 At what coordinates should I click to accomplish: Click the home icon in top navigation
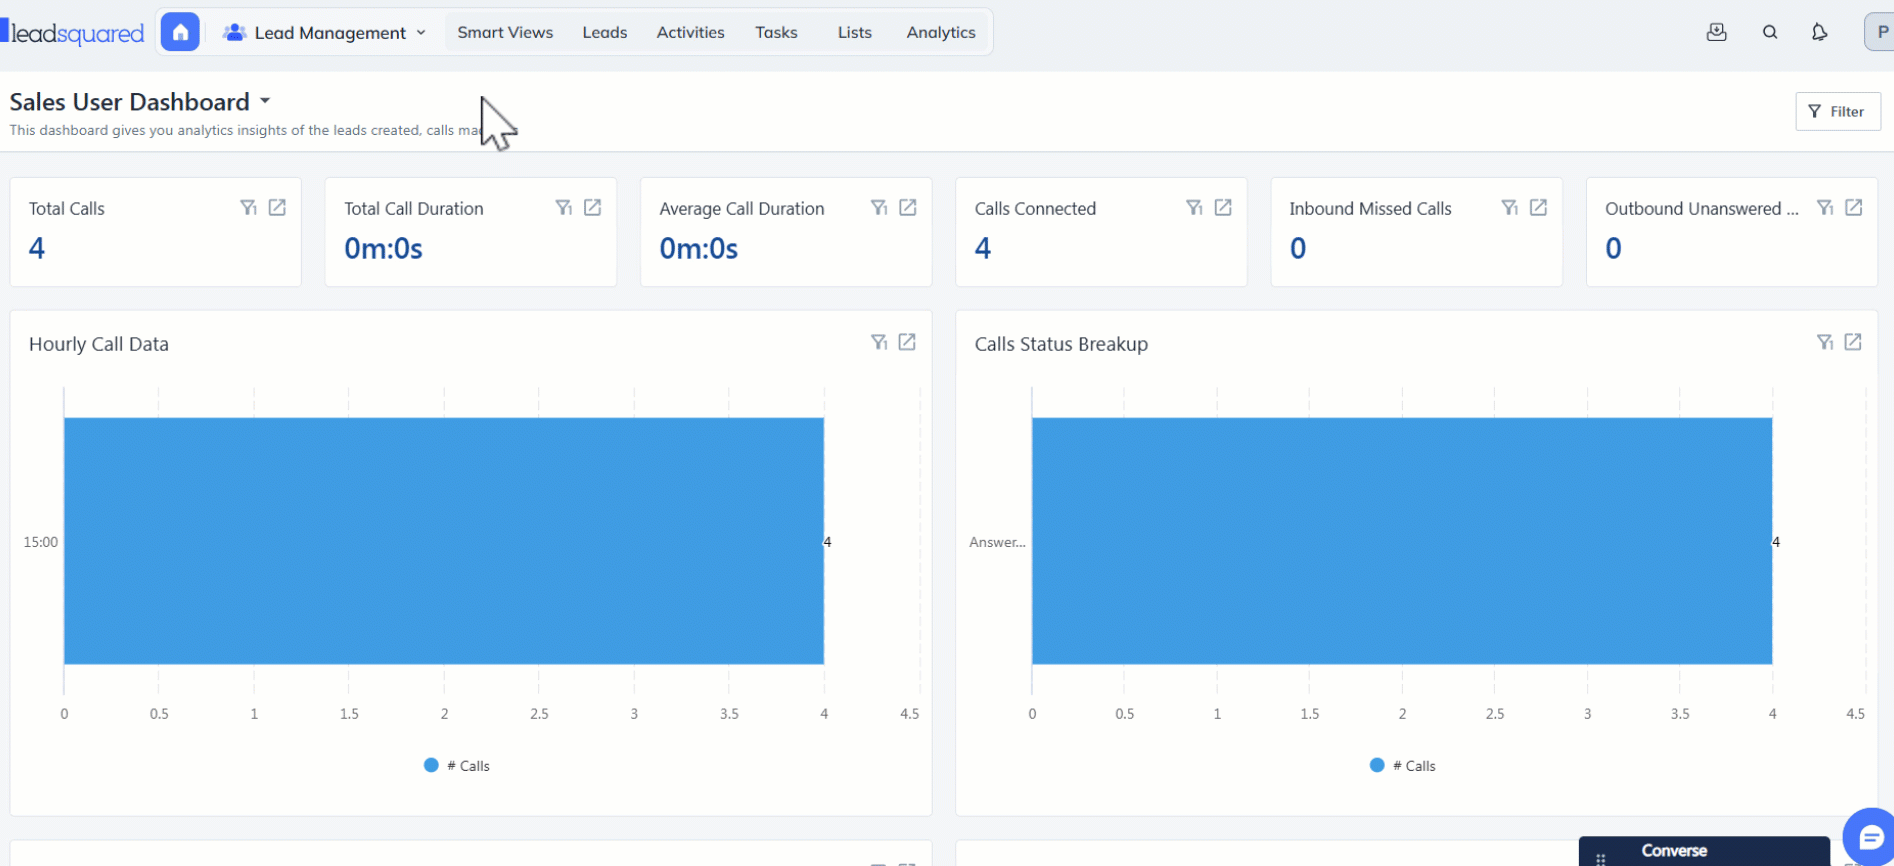click(x=180, y=32)
